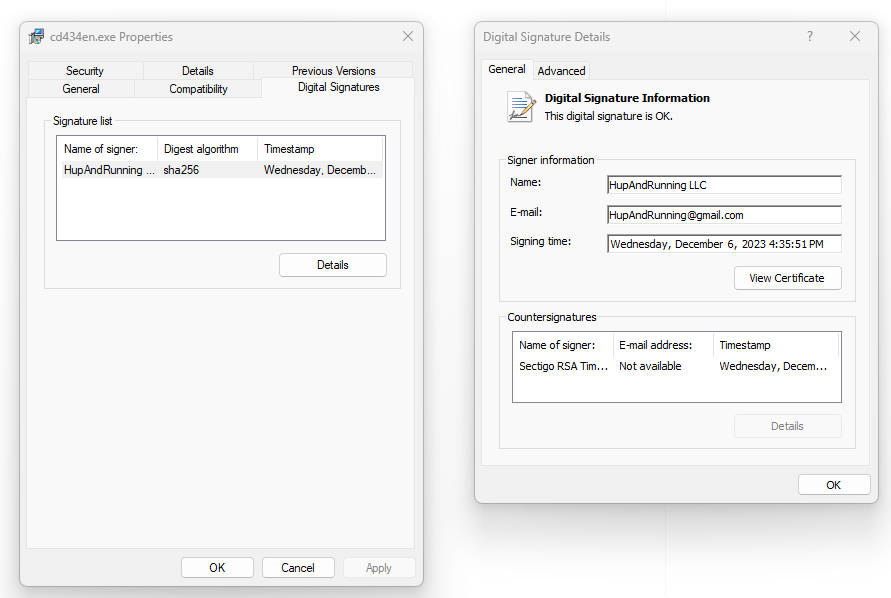Click the question mark help button

point(809,37)
